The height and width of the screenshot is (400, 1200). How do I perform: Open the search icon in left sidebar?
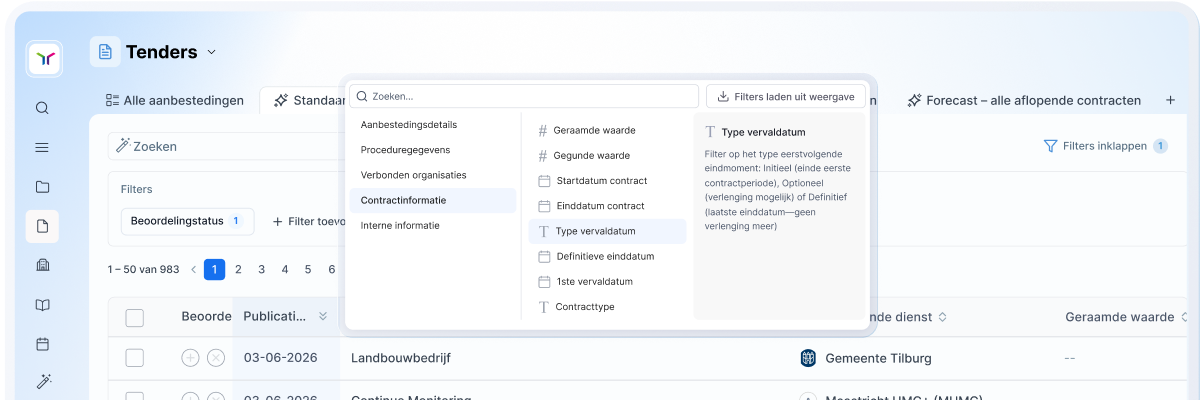tap(42, 108)
